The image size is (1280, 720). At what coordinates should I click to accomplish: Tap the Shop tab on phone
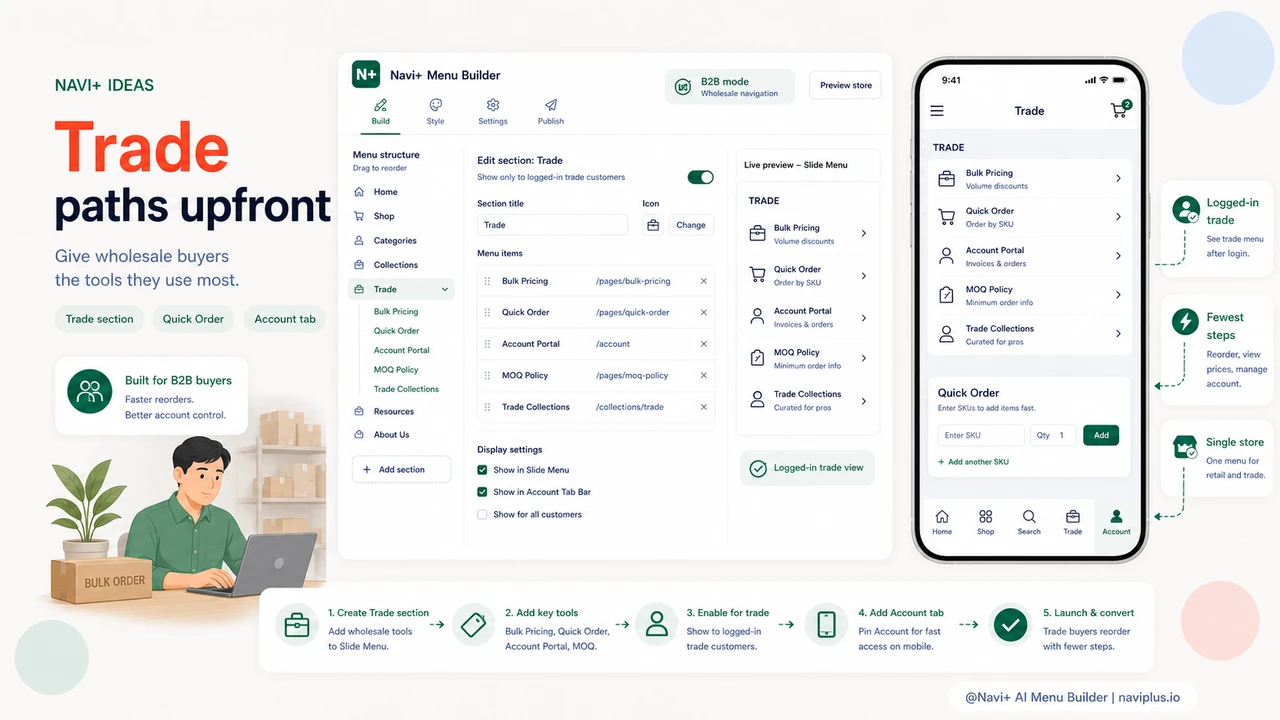[986, 522]
